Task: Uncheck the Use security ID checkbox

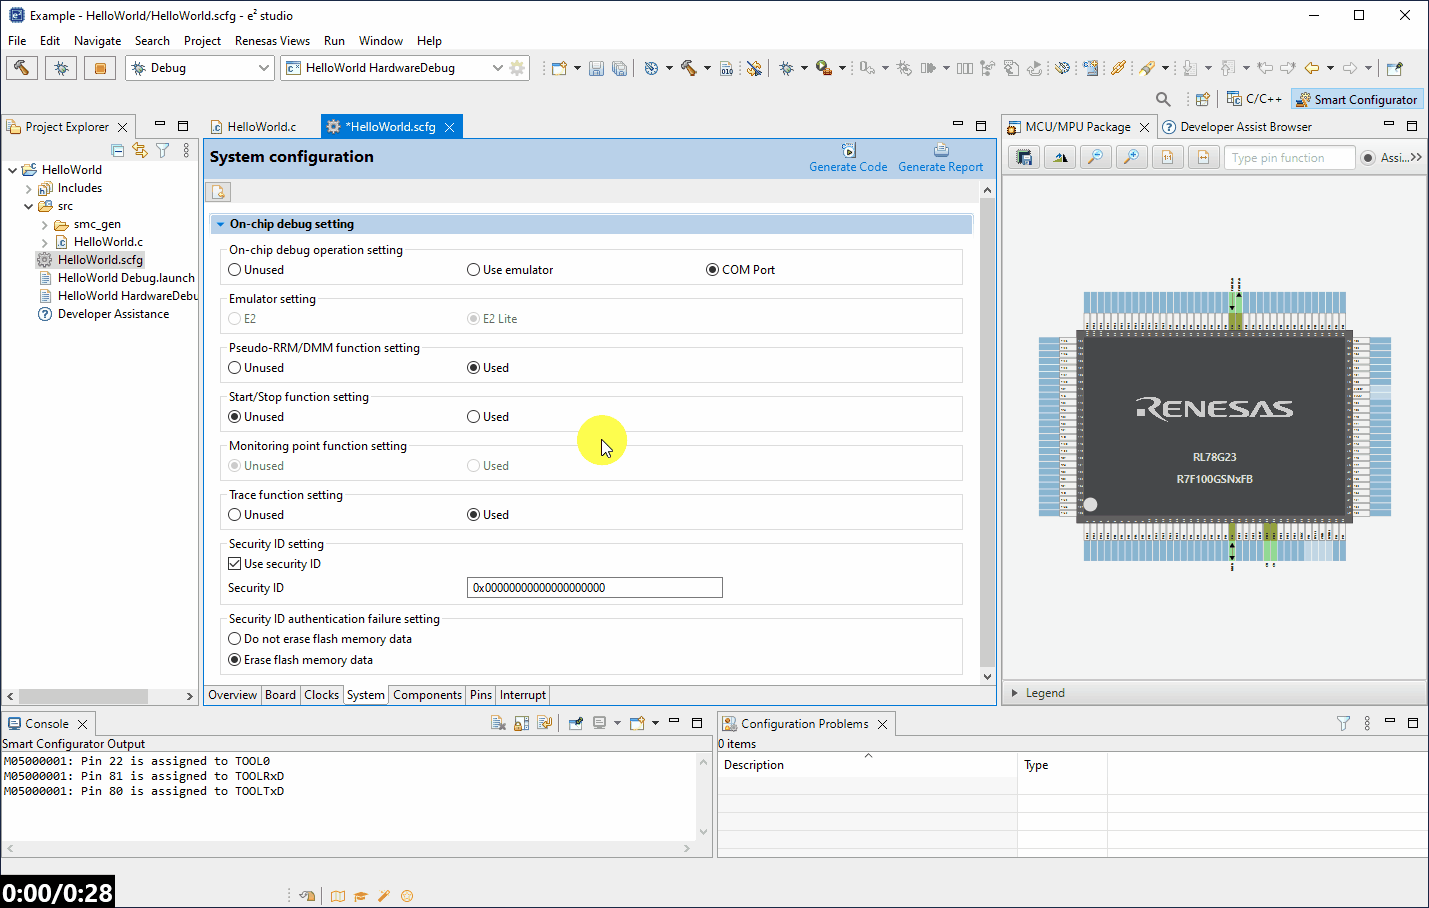Action: [233, 563]
